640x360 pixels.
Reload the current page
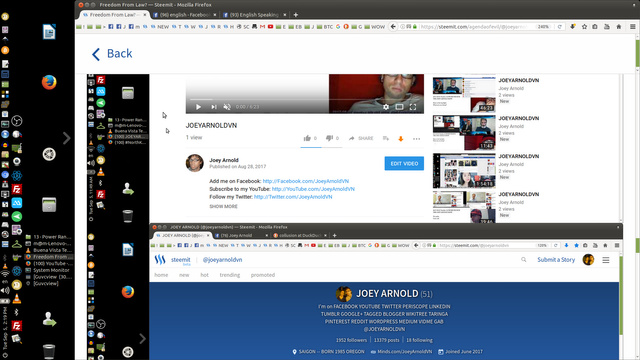(x=560, y=27)
